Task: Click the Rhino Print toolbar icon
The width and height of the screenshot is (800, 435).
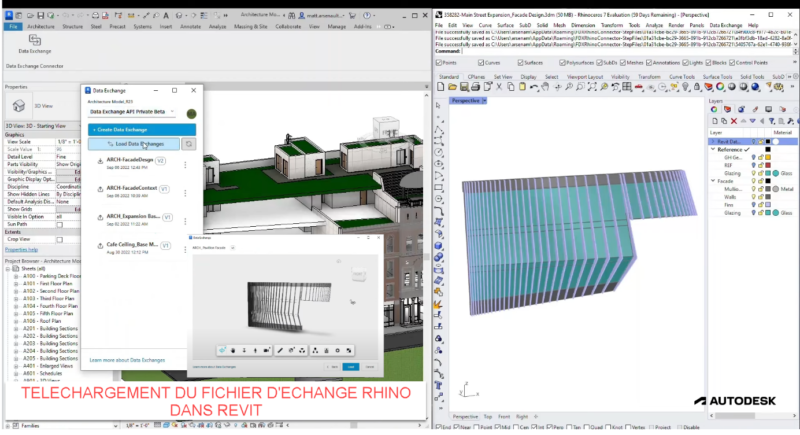Action: [x=475, y=89]
